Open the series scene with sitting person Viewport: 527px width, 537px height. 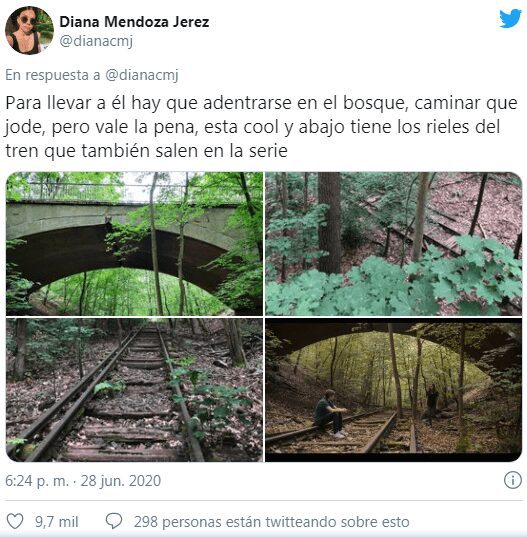pyautogui.click(x=393, y=390)
